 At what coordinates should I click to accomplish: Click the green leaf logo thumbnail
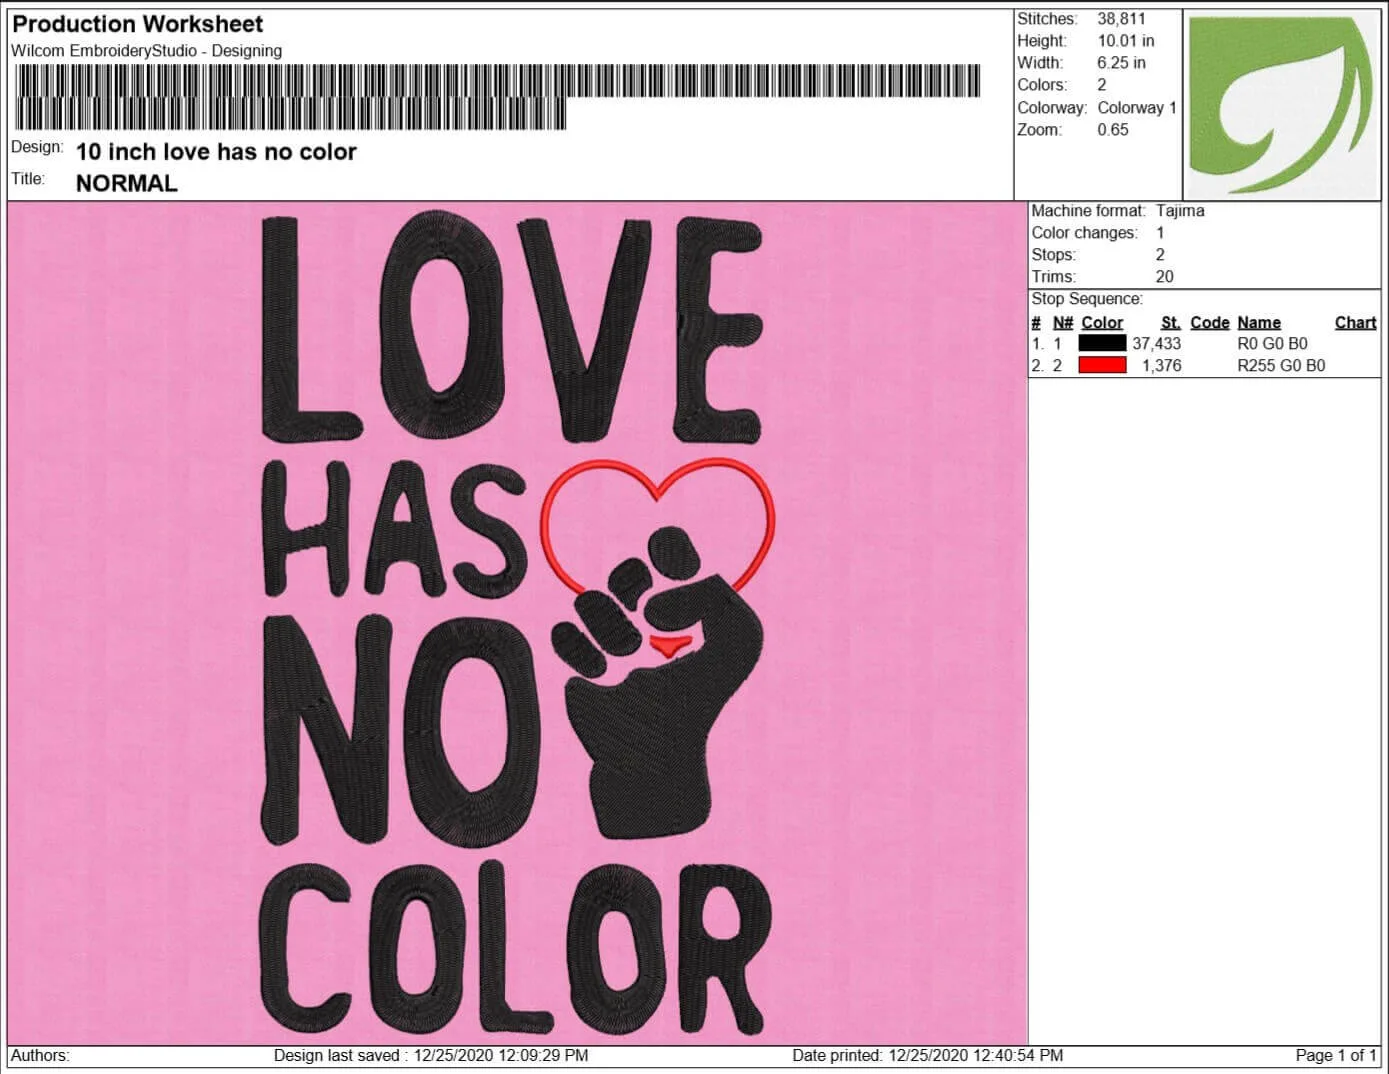click(1281, 104)
